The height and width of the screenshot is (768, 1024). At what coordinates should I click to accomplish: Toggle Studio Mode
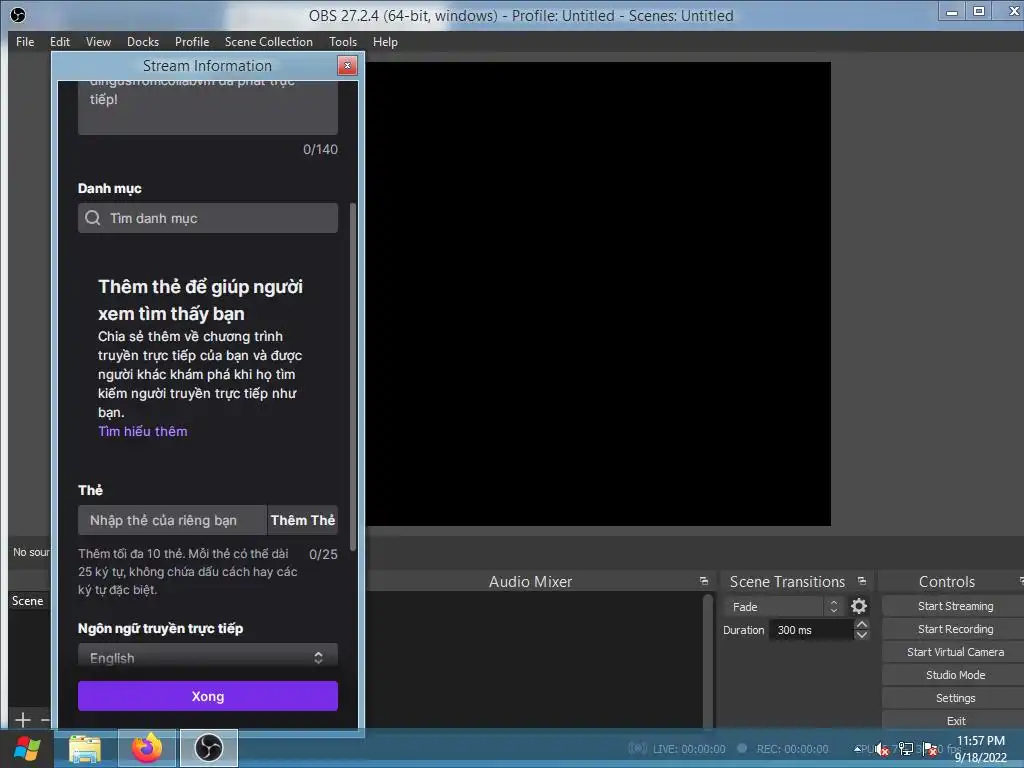coord(955,675)
